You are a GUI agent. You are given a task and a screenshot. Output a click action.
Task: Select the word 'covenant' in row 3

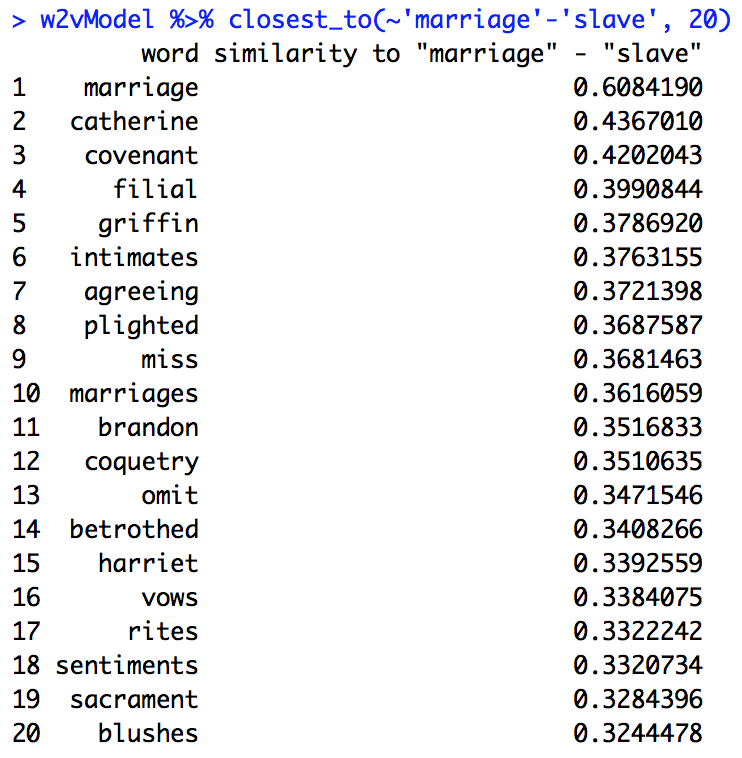[x=141, y=156]
